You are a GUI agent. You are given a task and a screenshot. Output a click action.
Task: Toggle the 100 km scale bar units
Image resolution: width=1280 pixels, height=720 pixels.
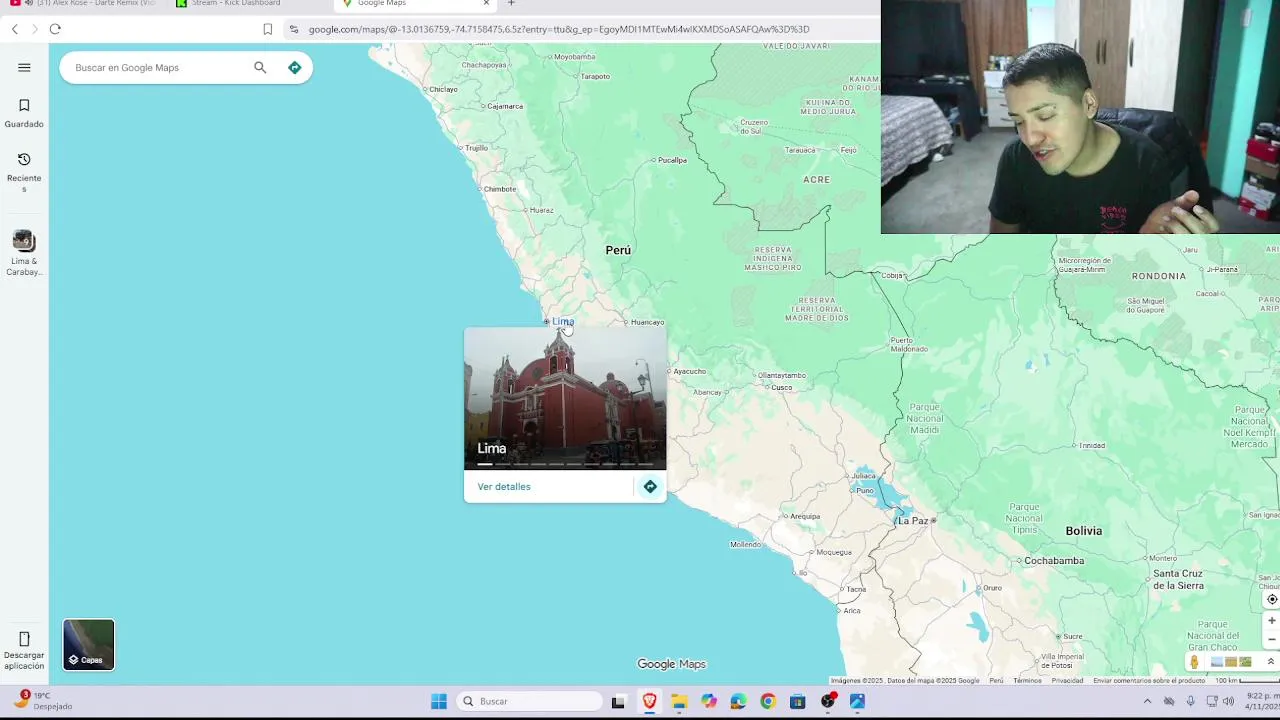click(1246, 681)
